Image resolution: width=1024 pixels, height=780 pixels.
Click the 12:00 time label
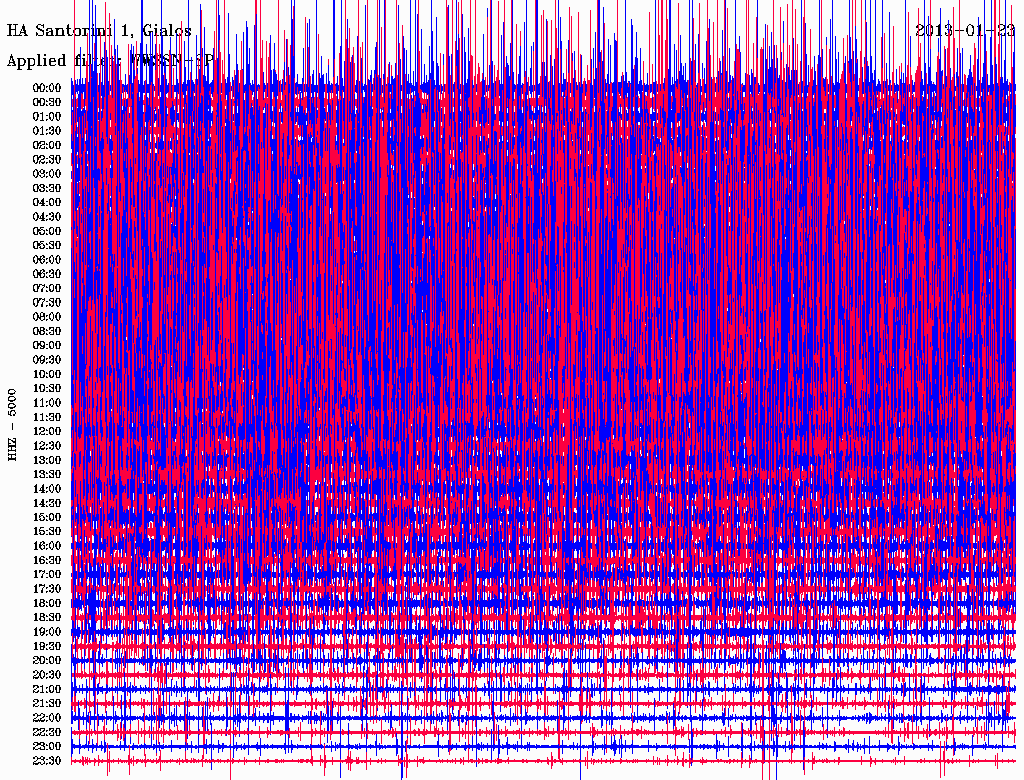47,431
